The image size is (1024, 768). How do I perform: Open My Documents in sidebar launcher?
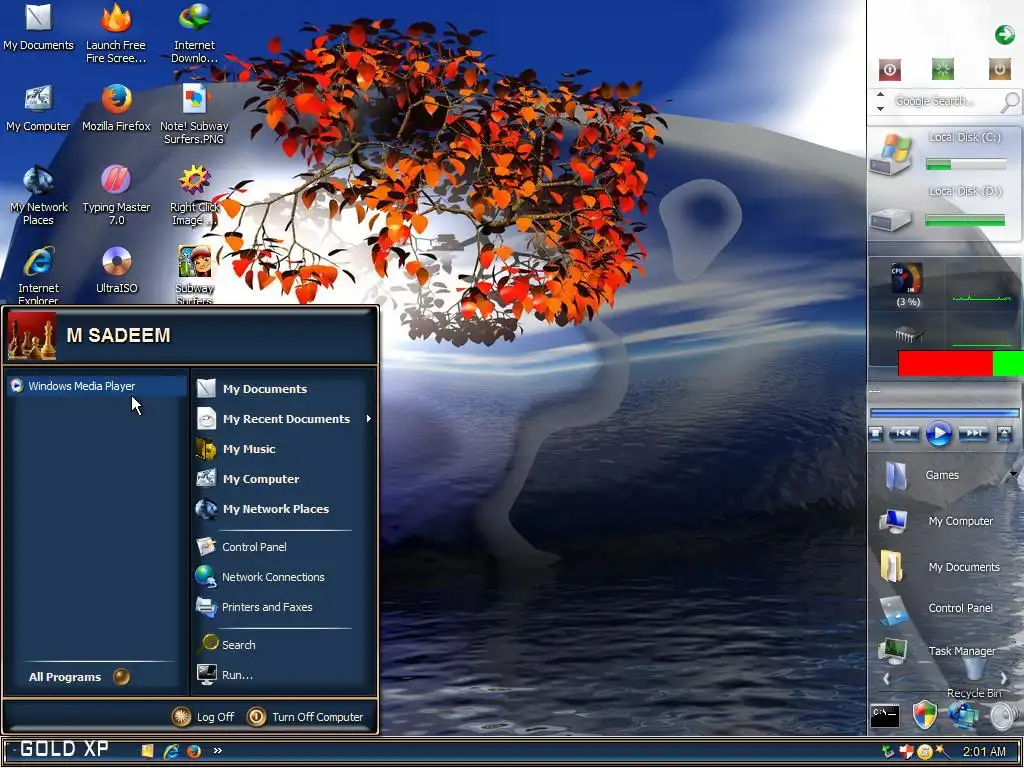[940, 567]
